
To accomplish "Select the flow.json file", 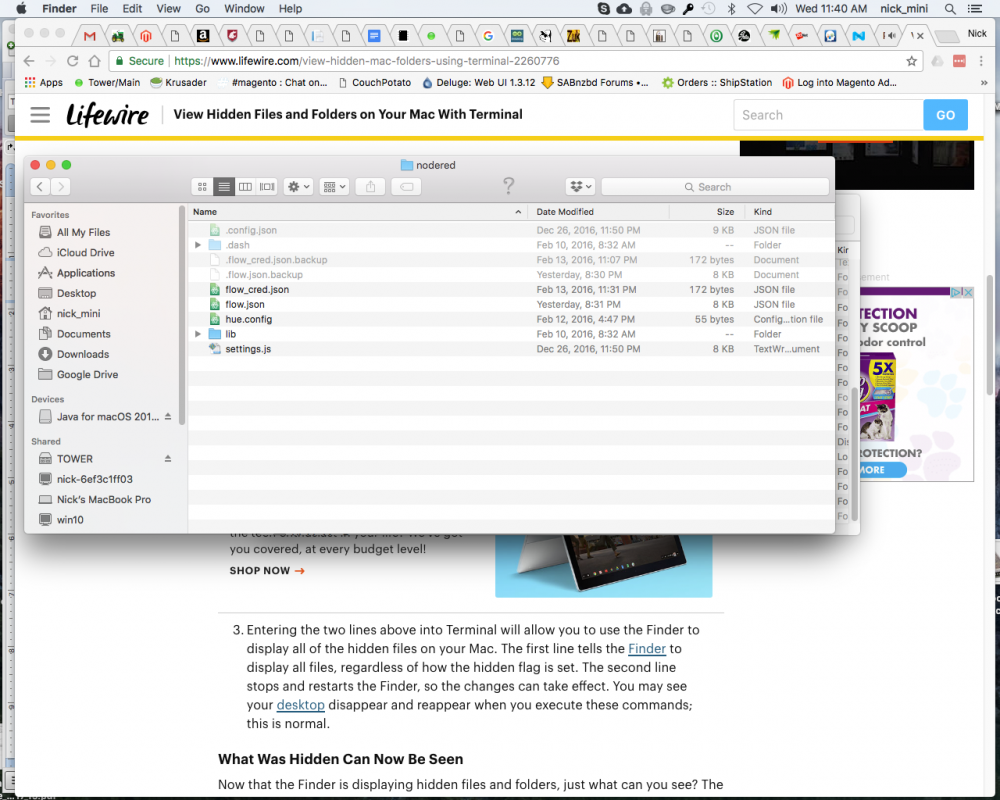I will [x=511, y=304].
